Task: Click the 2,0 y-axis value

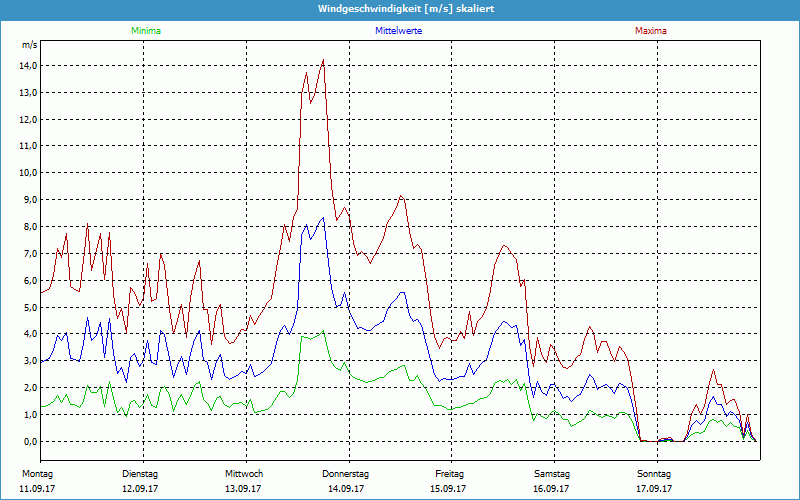Action: pos(30,388)
